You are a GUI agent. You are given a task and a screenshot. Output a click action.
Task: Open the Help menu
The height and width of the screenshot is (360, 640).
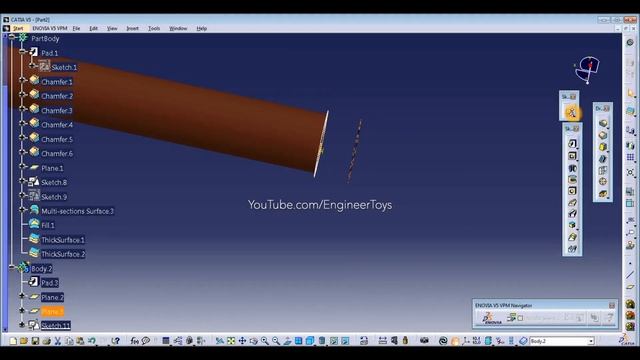(202, 29)
